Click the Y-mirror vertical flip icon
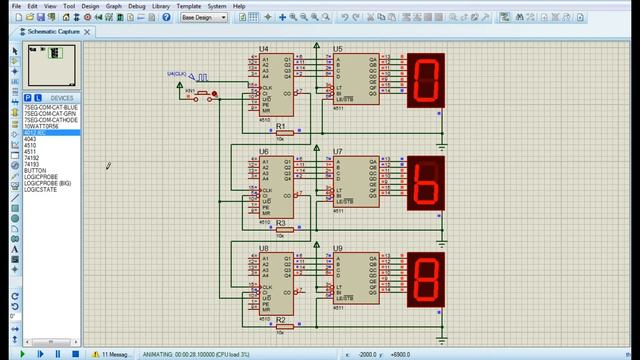This screenshot has width=640, height=360. pyautogui.click(x=15, y=339)
